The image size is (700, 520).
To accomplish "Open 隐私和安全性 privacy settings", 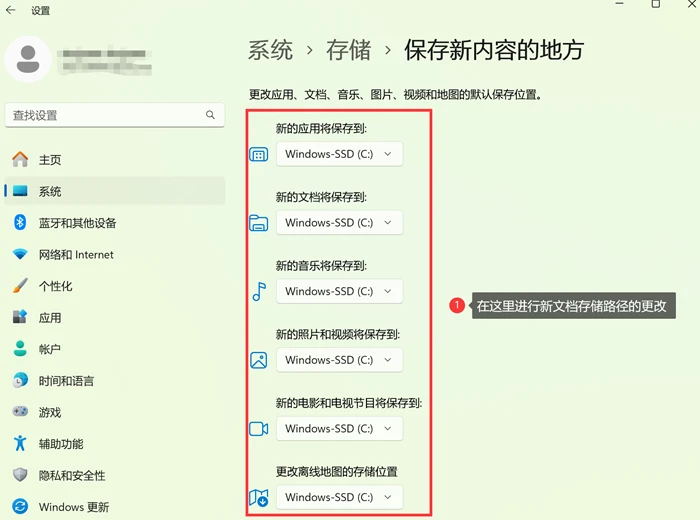I will [x=115, y=475].
